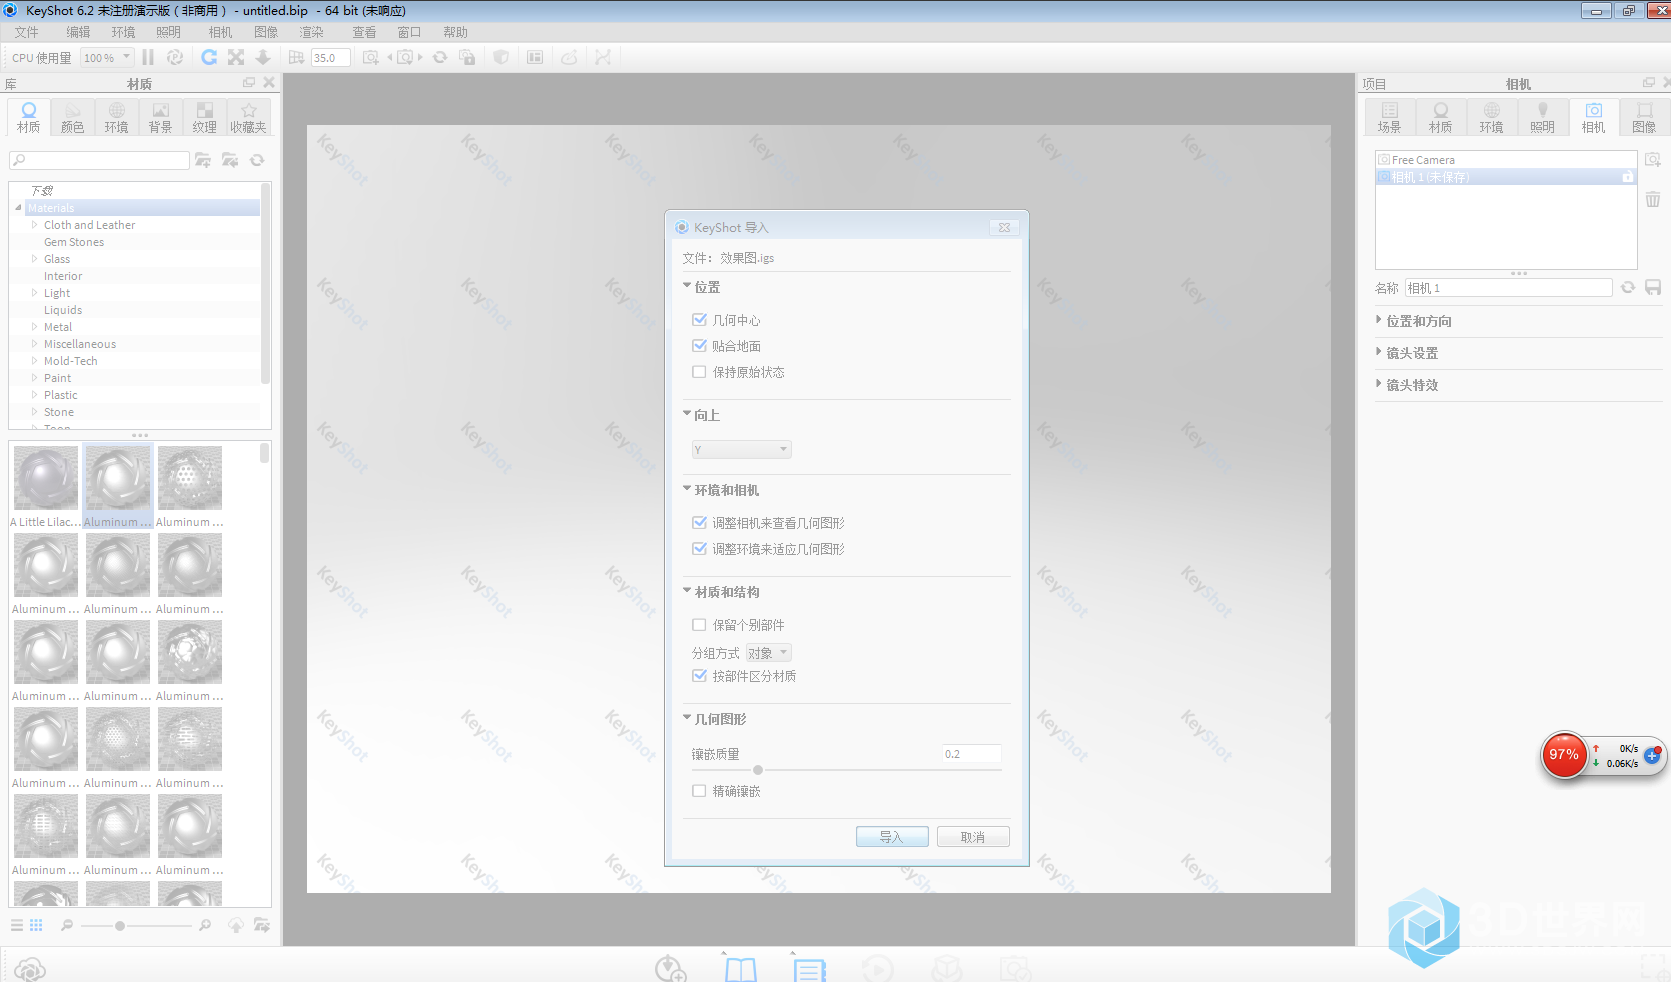Switch library to grid view
This screenshot has height=982, width=1671.
(36, 926)
